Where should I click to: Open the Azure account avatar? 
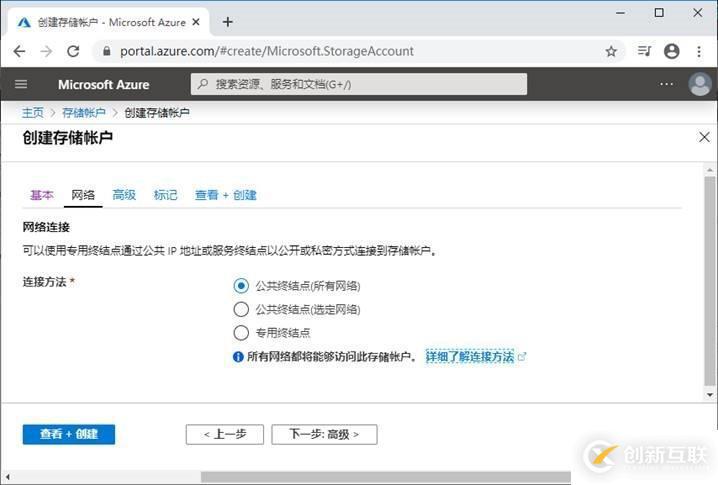pyautogui.click(x=700, y=84)
